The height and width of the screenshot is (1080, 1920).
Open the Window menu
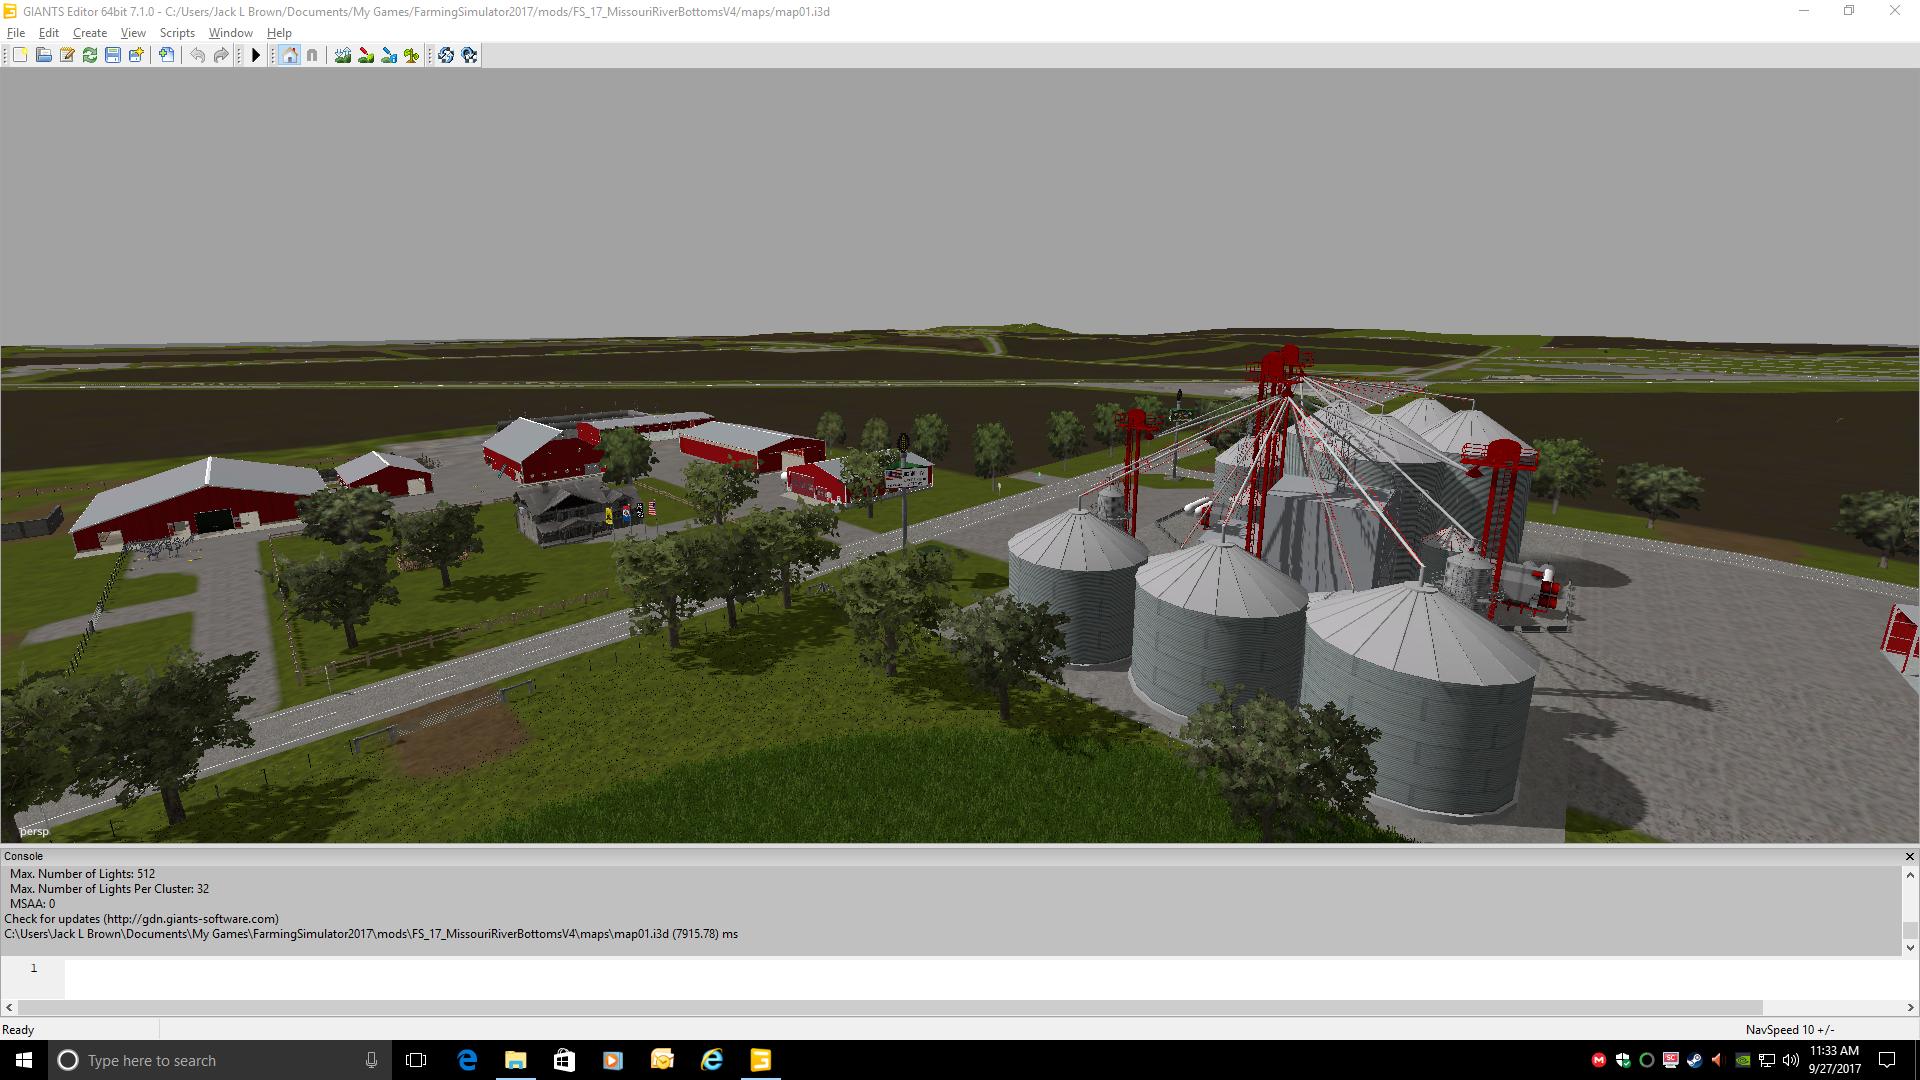click(230, 33)
